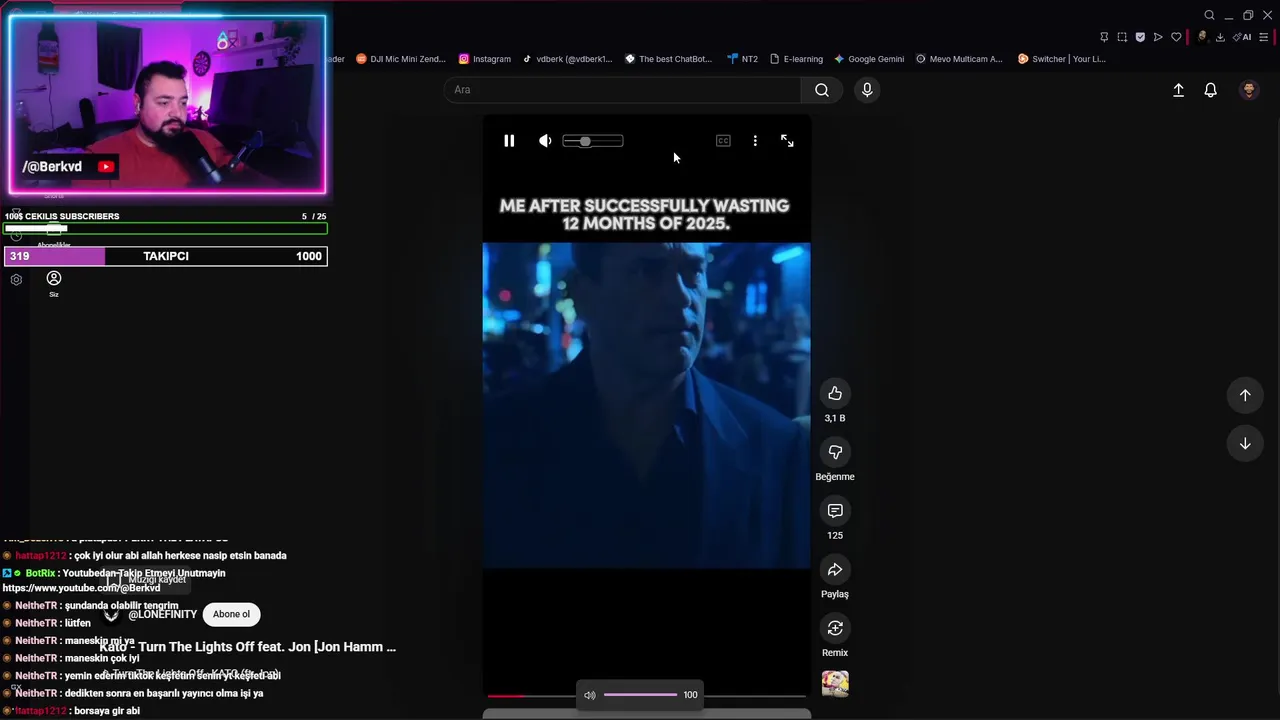The image size is (1280, 720).
Task: Click NeitheTR's 'lütfen' chat message
Action: pyautogui.click(x=77, y=623)
